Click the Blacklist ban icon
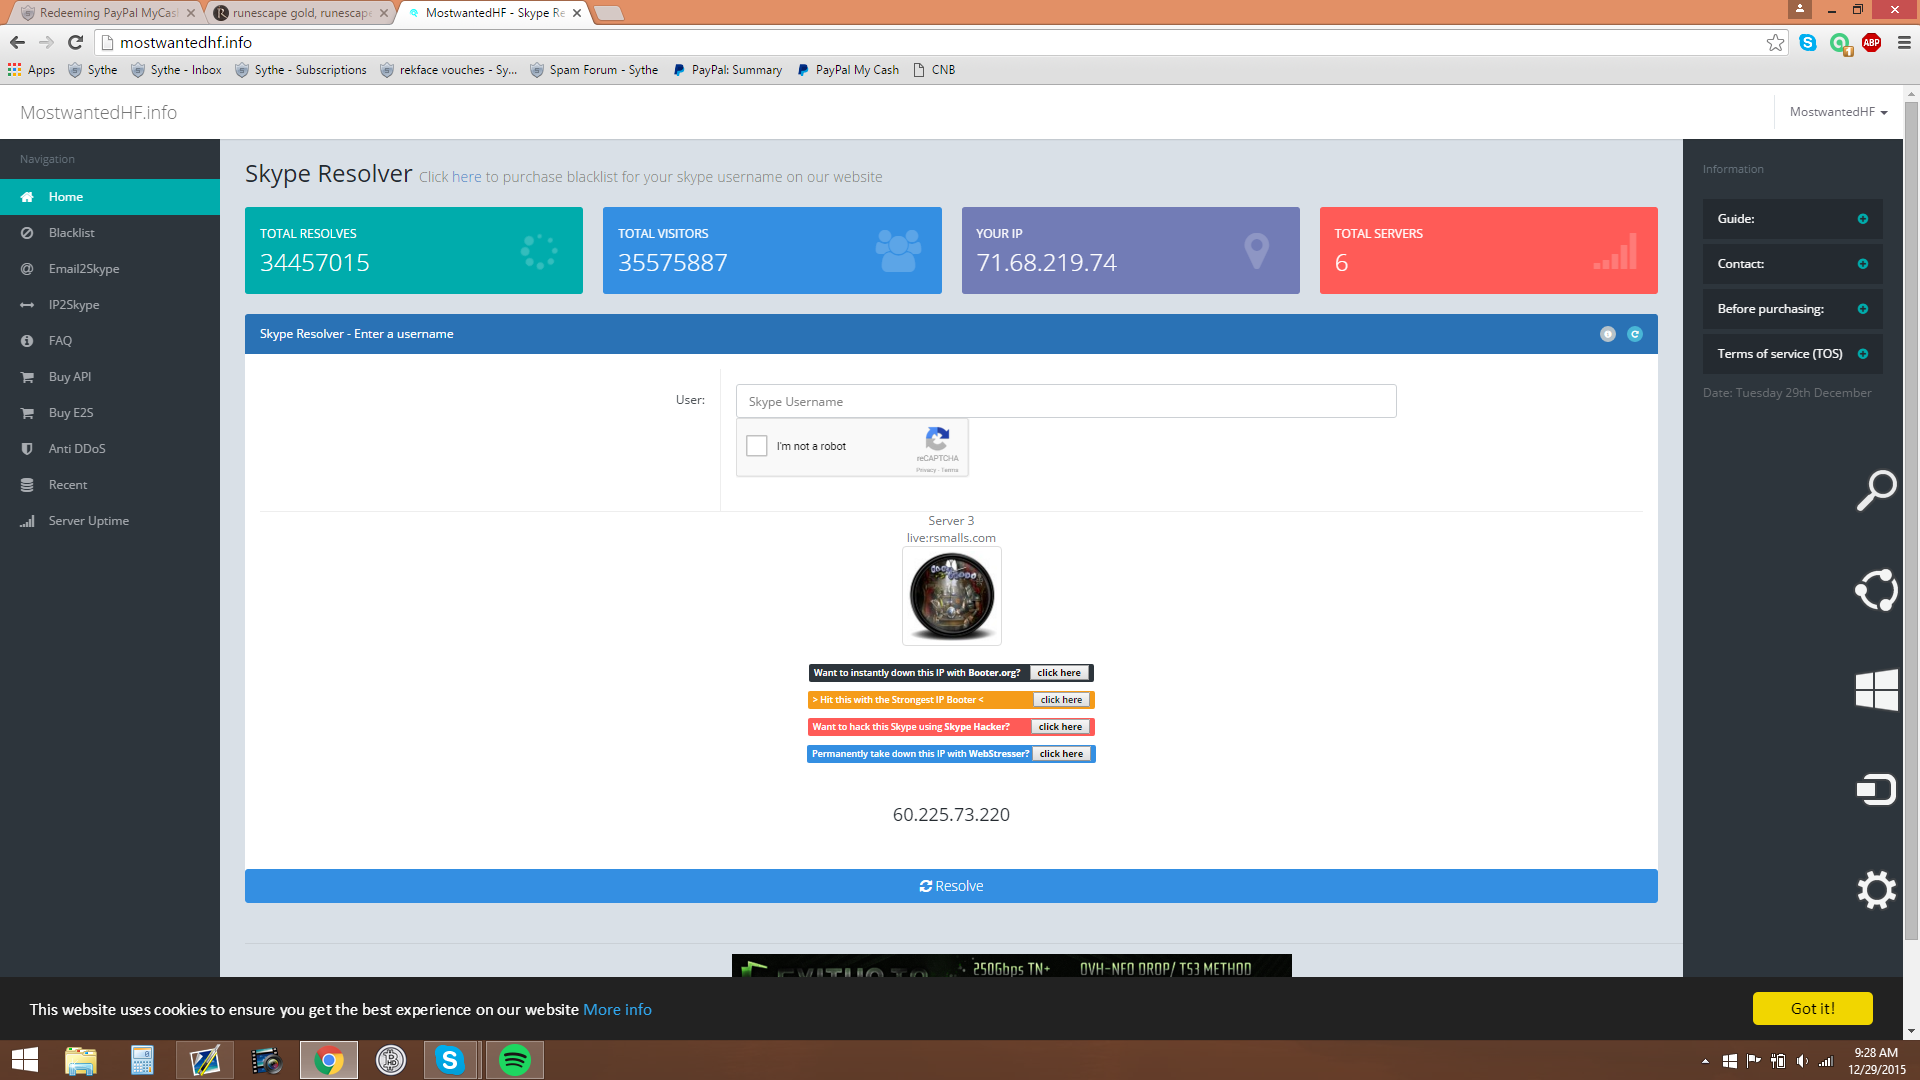This screenshot has width=1920, height=1080. point(27,233)
